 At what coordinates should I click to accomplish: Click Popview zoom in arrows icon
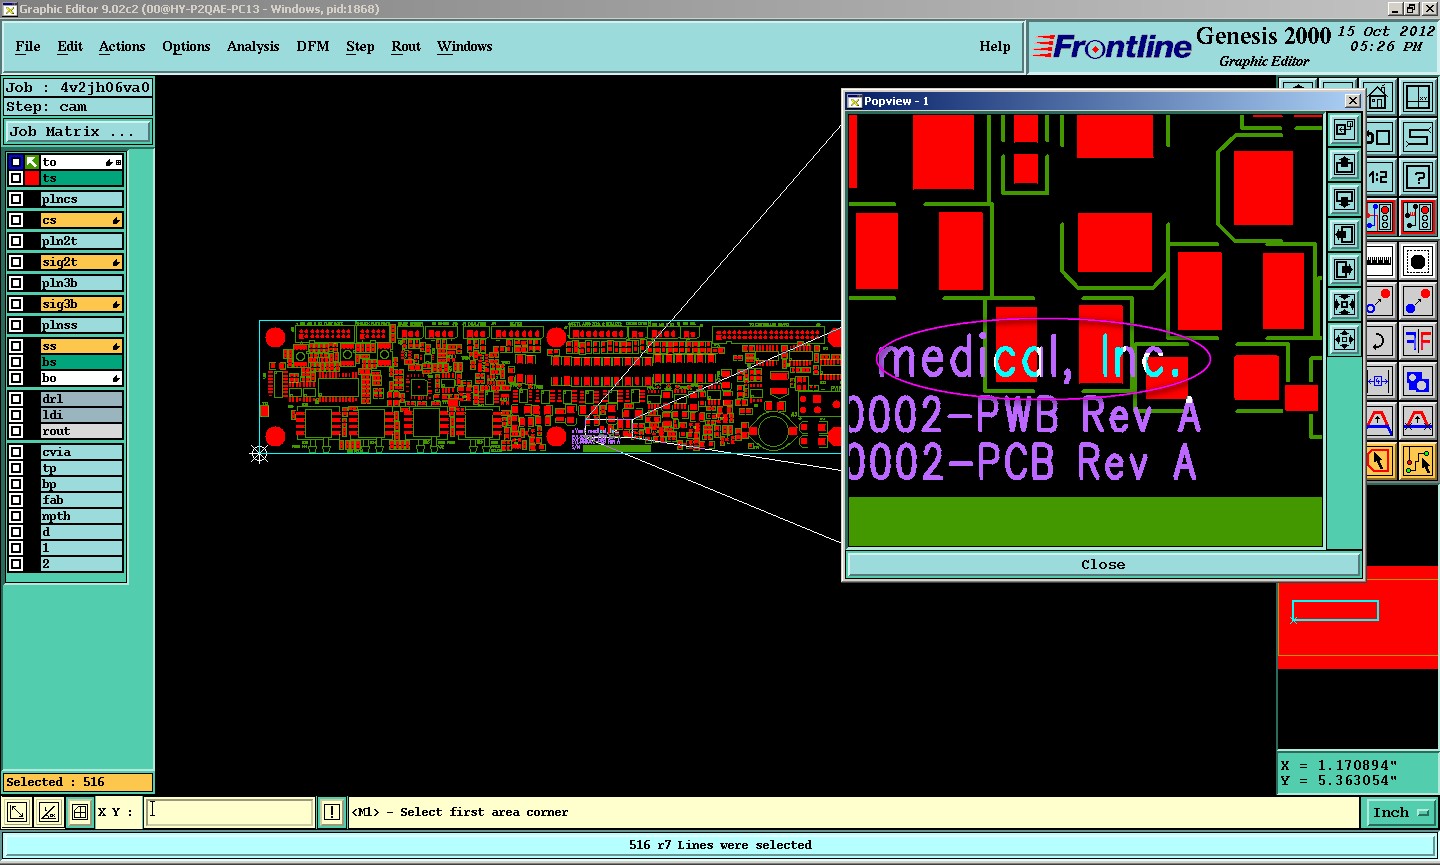(x=1345, y=305)
